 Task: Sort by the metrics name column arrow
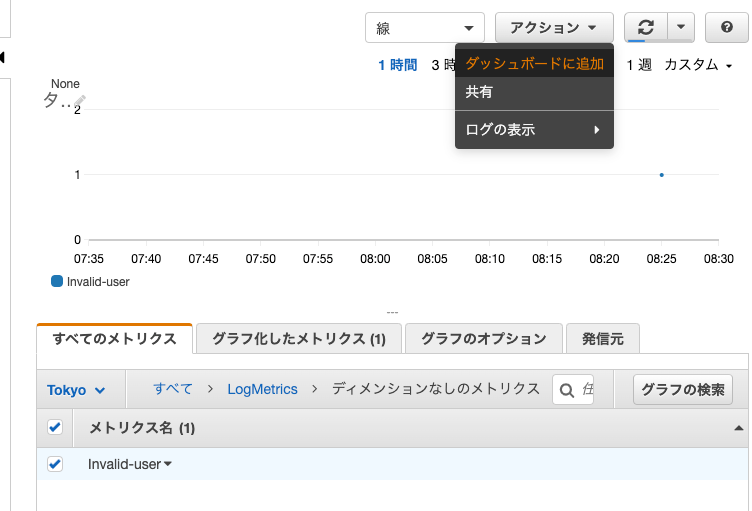tap(739, 428)
